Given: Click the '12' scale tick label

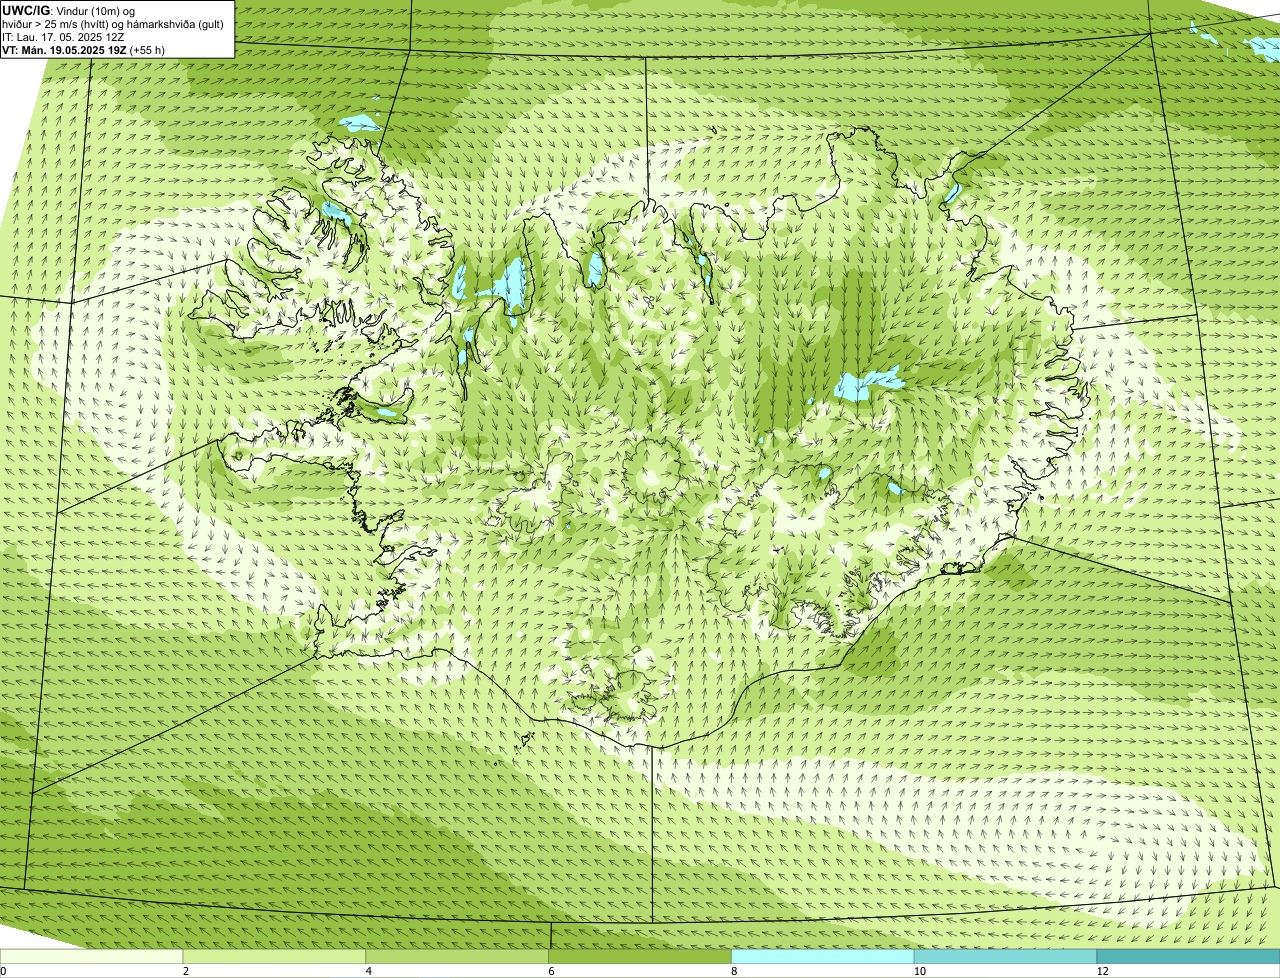Looking at the screenshot, I should coord(1102,971).
